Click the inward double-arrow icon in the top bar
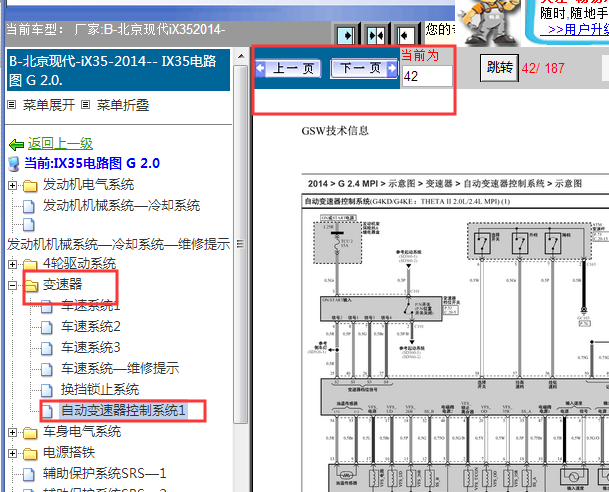609x492 pixels. [376, 36]
